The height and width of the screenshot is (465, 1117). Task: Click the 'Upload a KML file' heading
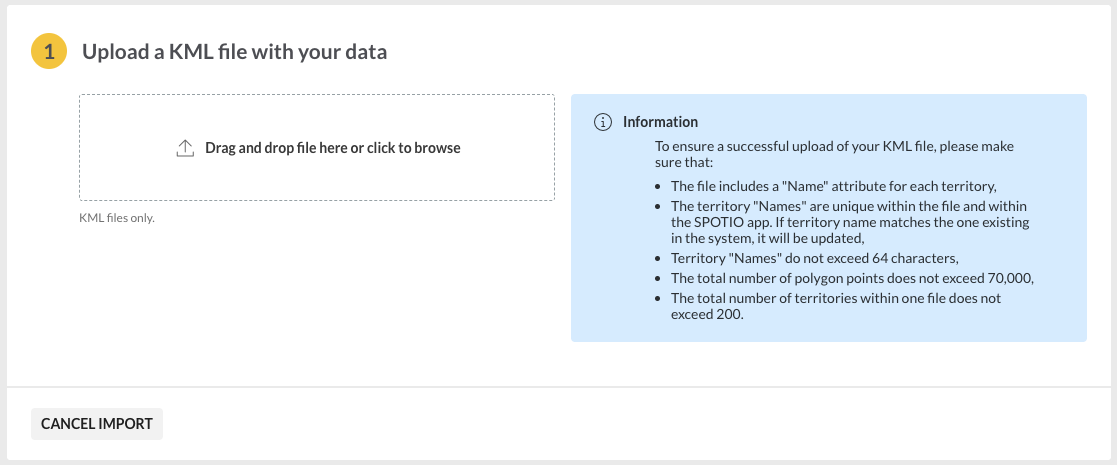[x=234, y=51]
